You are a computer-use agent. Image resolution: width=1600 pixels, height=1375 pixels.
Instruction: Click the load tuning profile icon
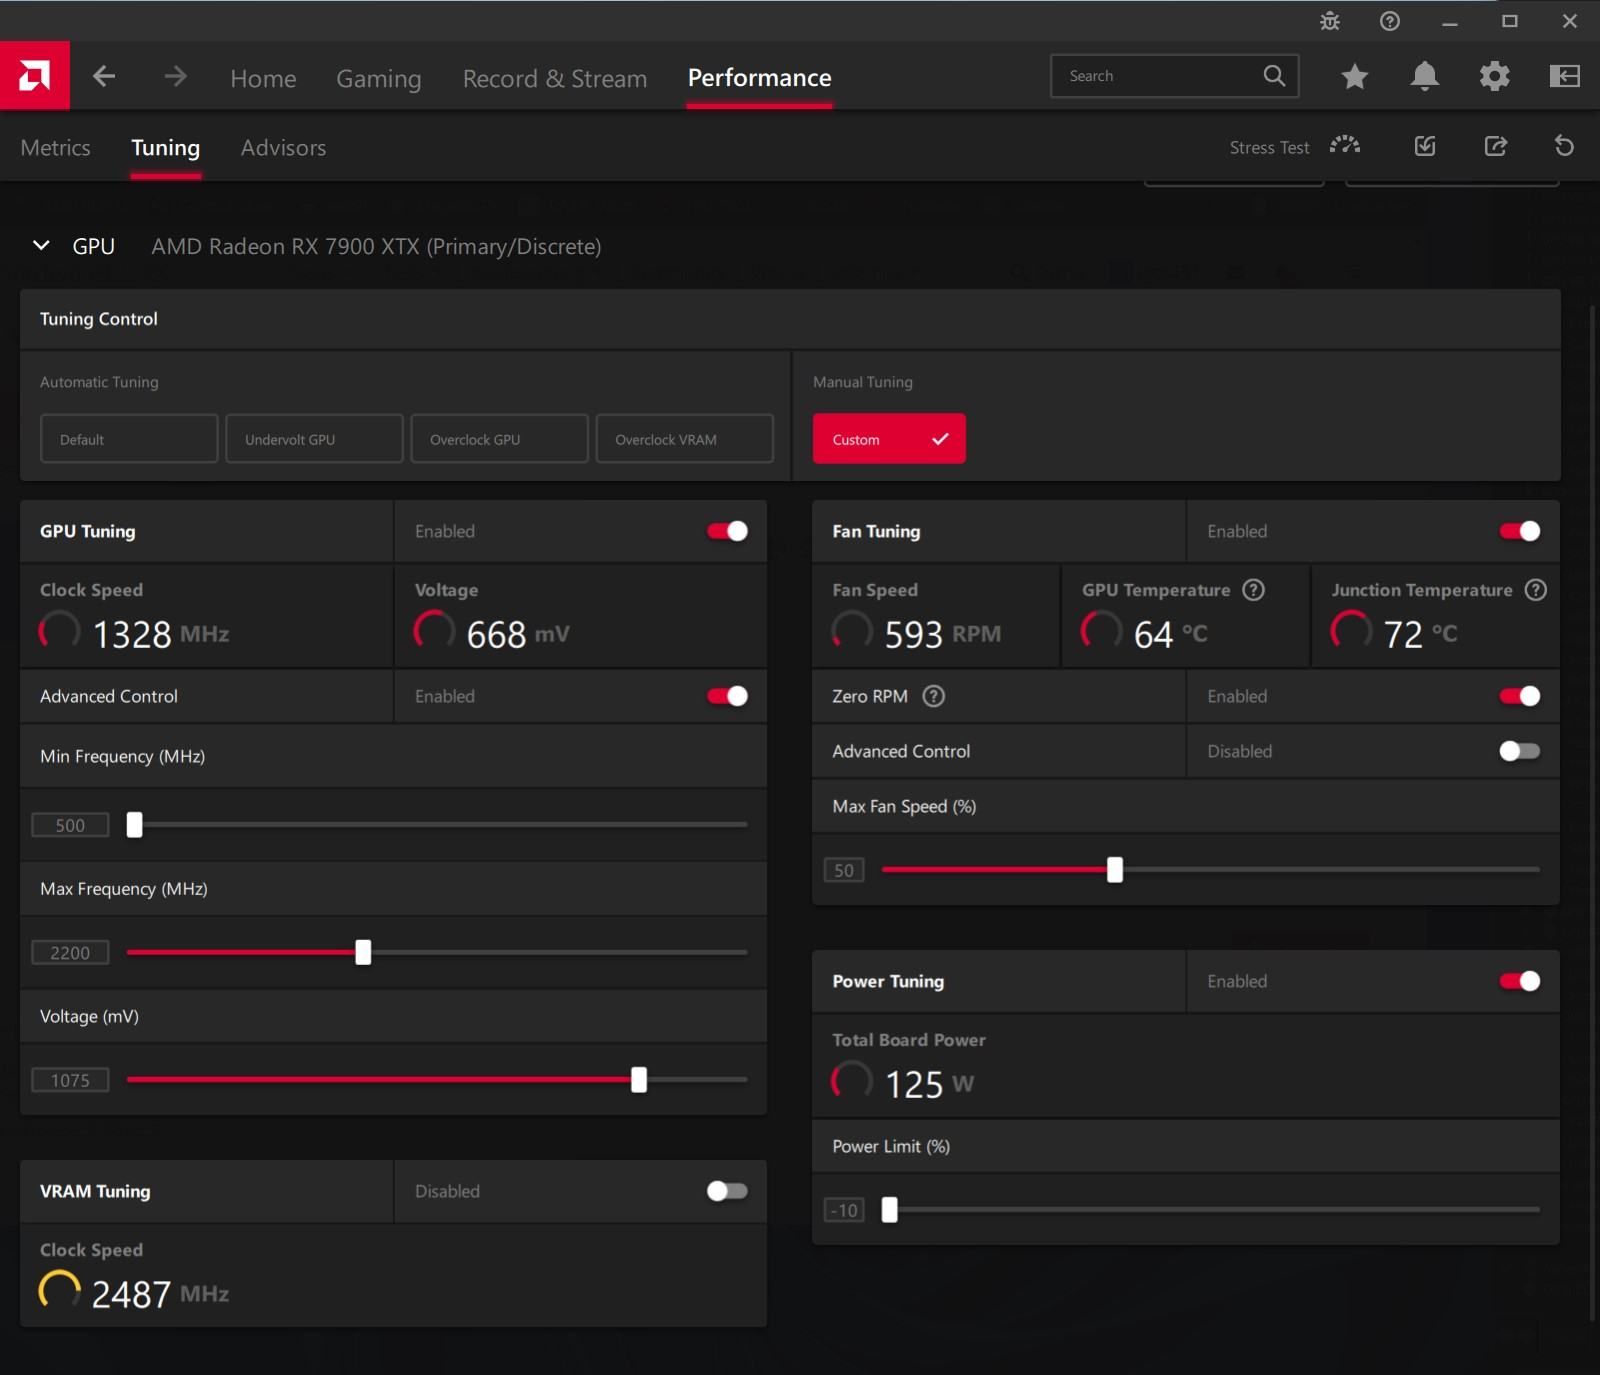click(x=1425, y=146)
